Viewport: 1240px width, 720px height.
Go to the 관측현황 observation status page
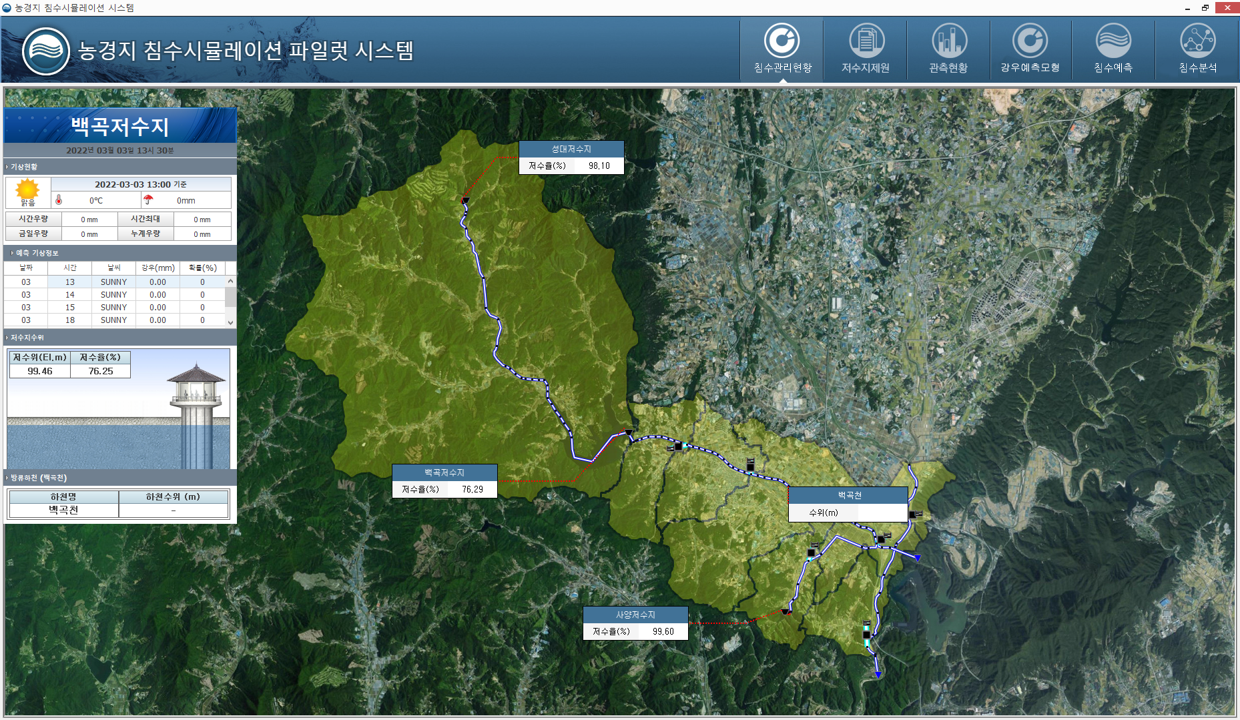(948, 49)
